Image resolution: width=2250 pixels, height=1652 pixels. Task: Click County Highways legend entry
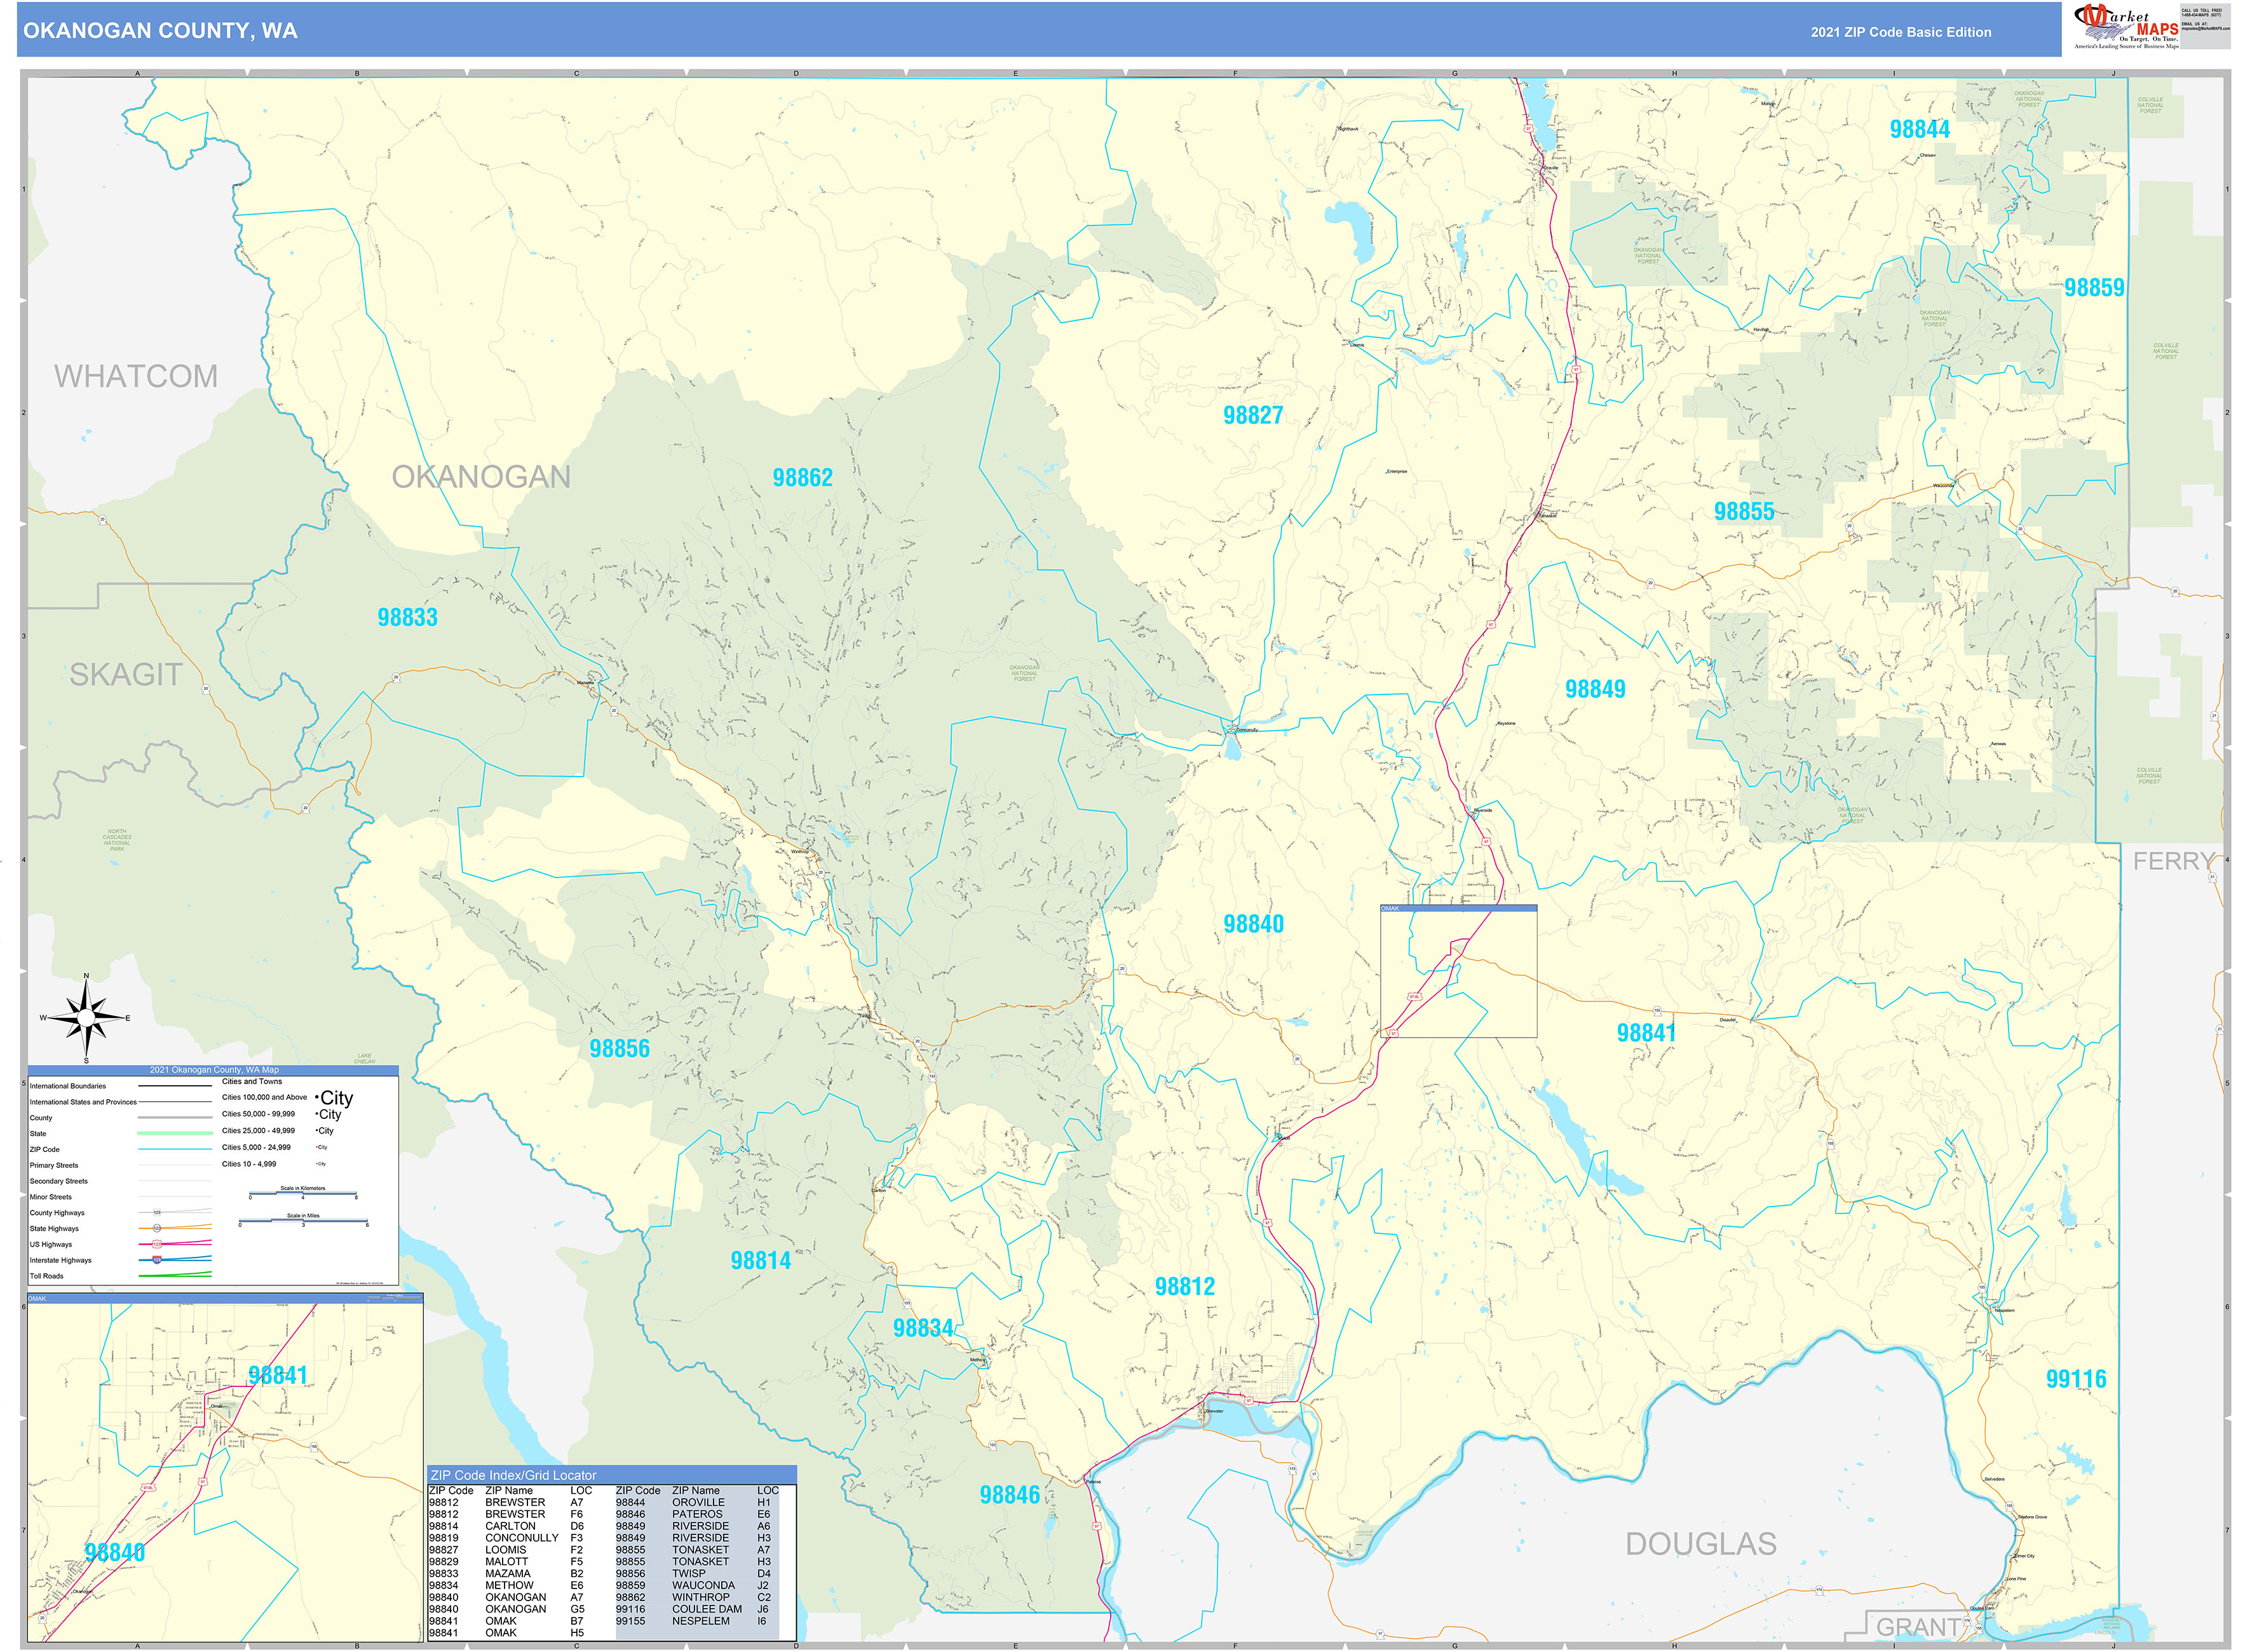click(57, 1213)
